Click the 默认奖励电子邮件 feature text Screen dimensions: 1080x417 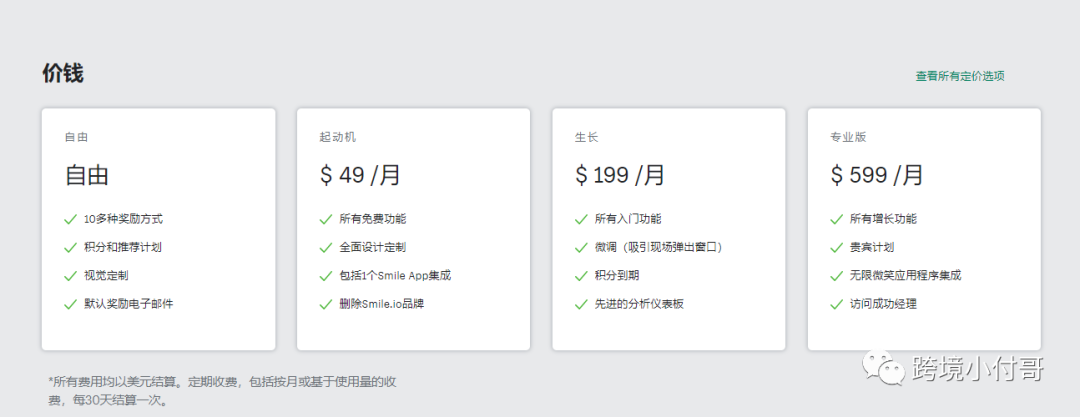(x=128, y=303)
